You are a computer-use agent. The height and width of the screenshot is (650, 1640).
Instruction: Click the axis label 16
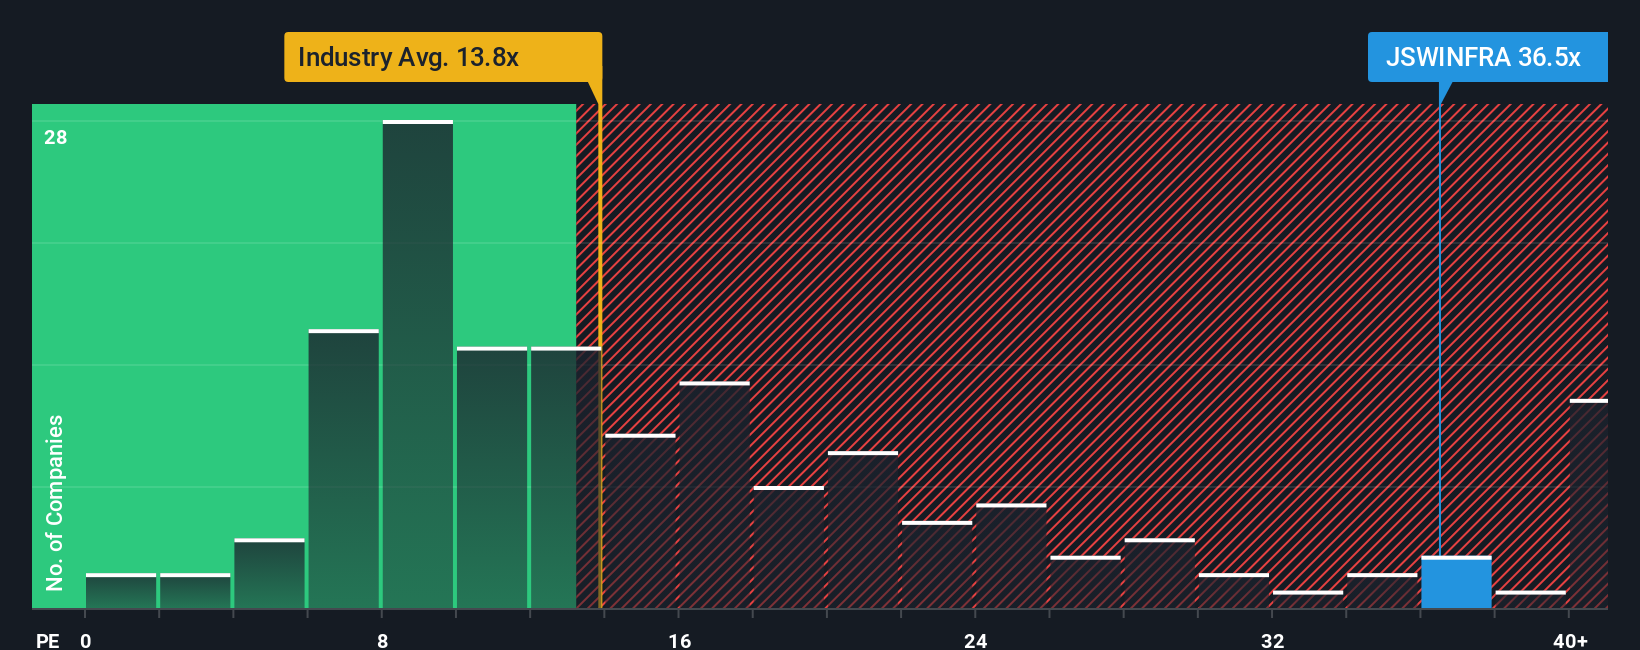pyautogui.click(x=679, y=640)
